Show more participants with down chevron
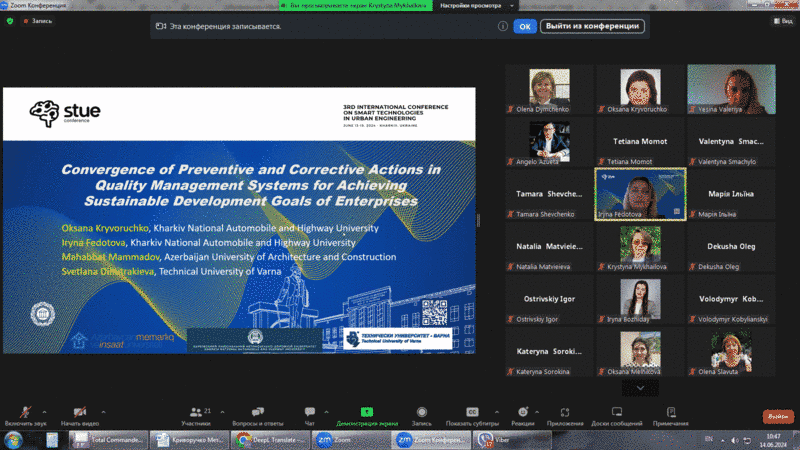The height and width of the screenshot is (450, 800). (x=640, y=388)
